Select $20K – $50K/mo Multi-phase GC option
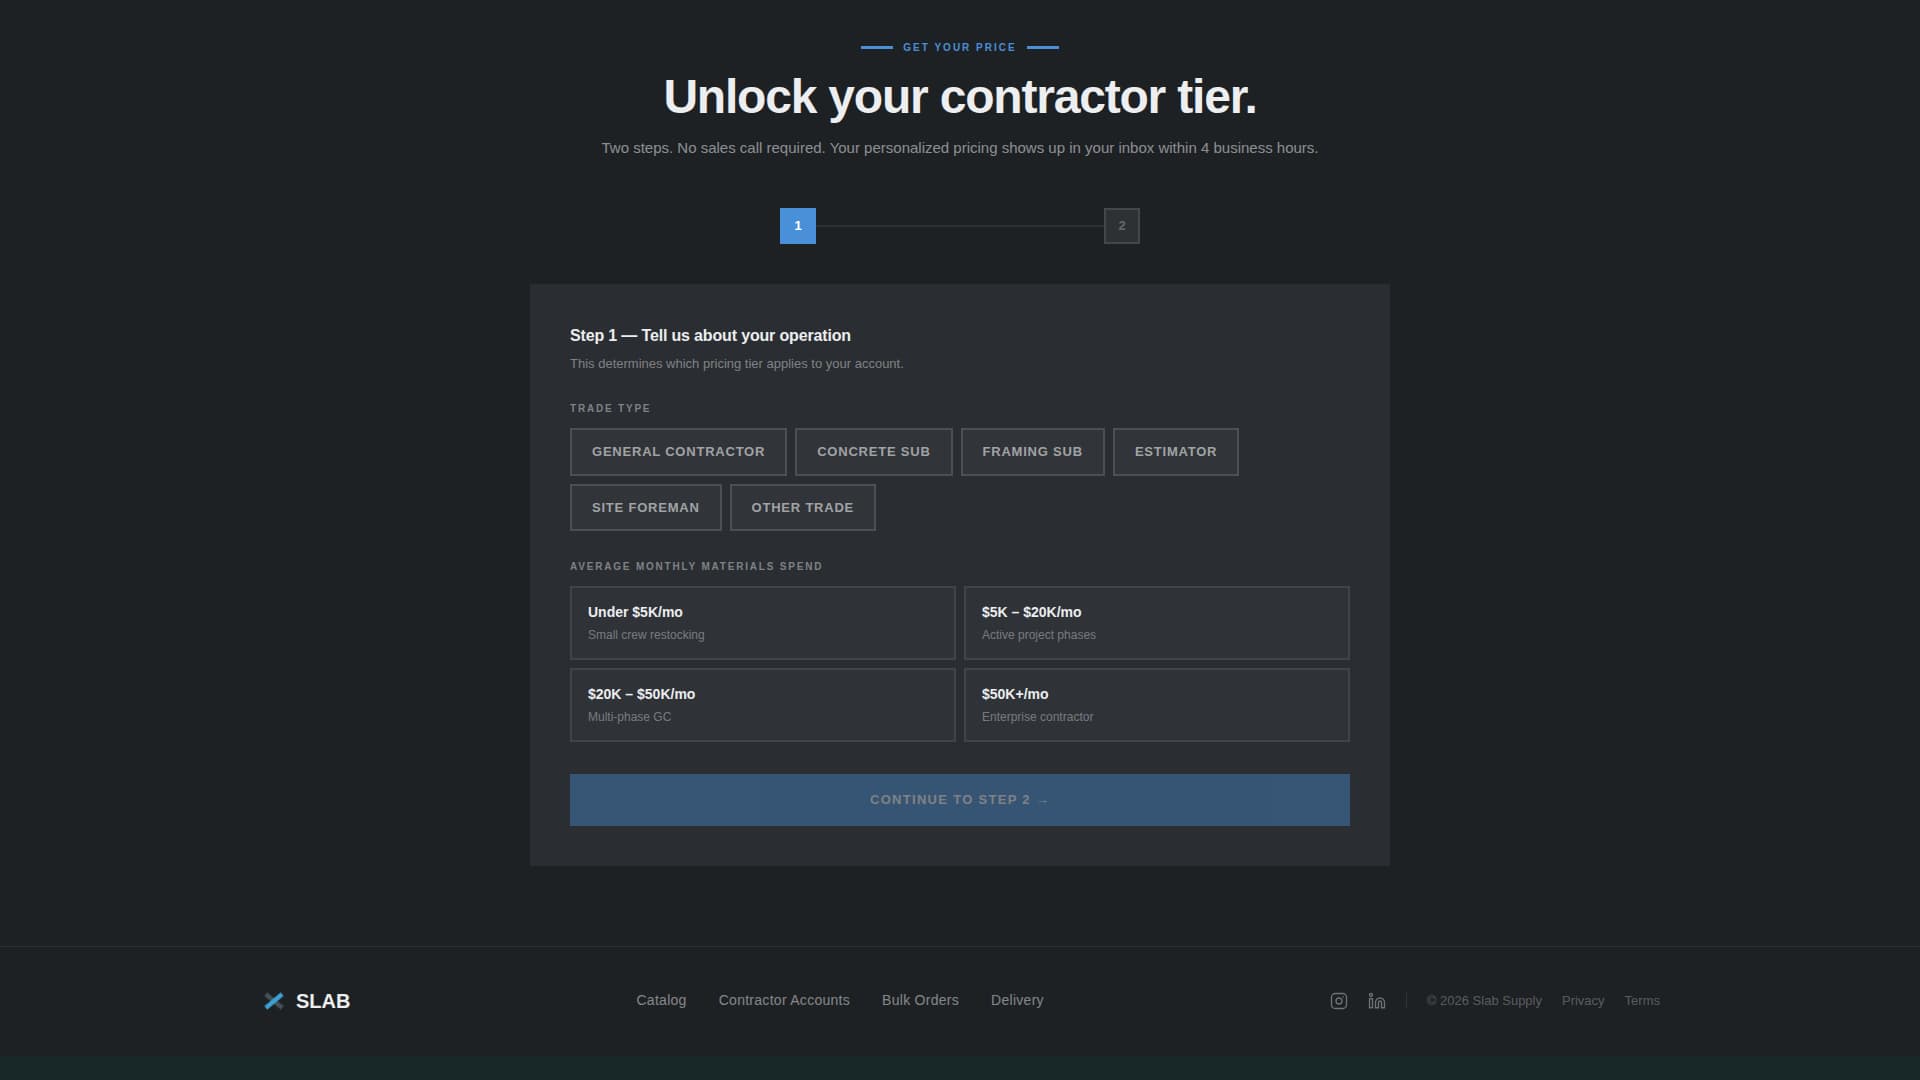Viewport: 1920px width, 1080px height. tap(762, 704)
